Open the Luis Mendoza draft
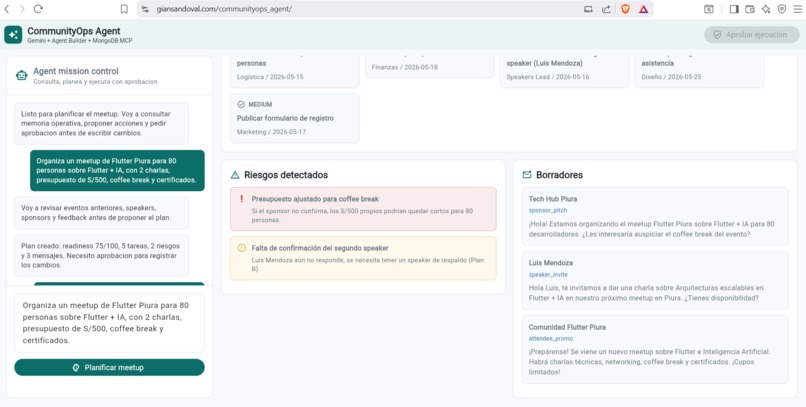Screen dimensions: 806x407 point(655,281)
